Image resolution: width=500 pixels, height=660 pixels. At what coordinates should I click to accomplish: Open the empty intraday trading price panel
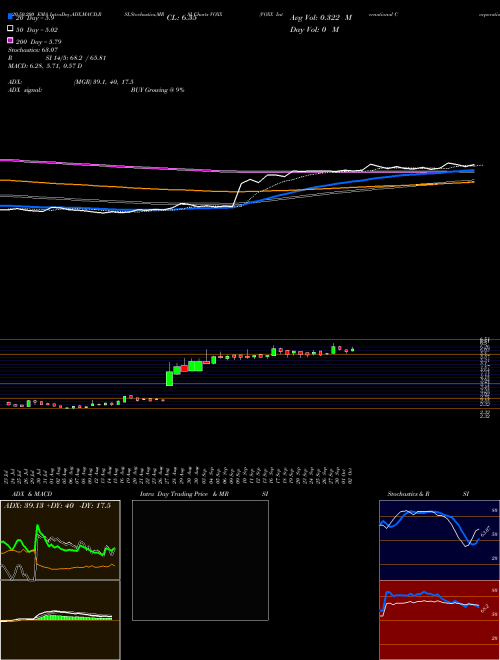tap(200, 560)
